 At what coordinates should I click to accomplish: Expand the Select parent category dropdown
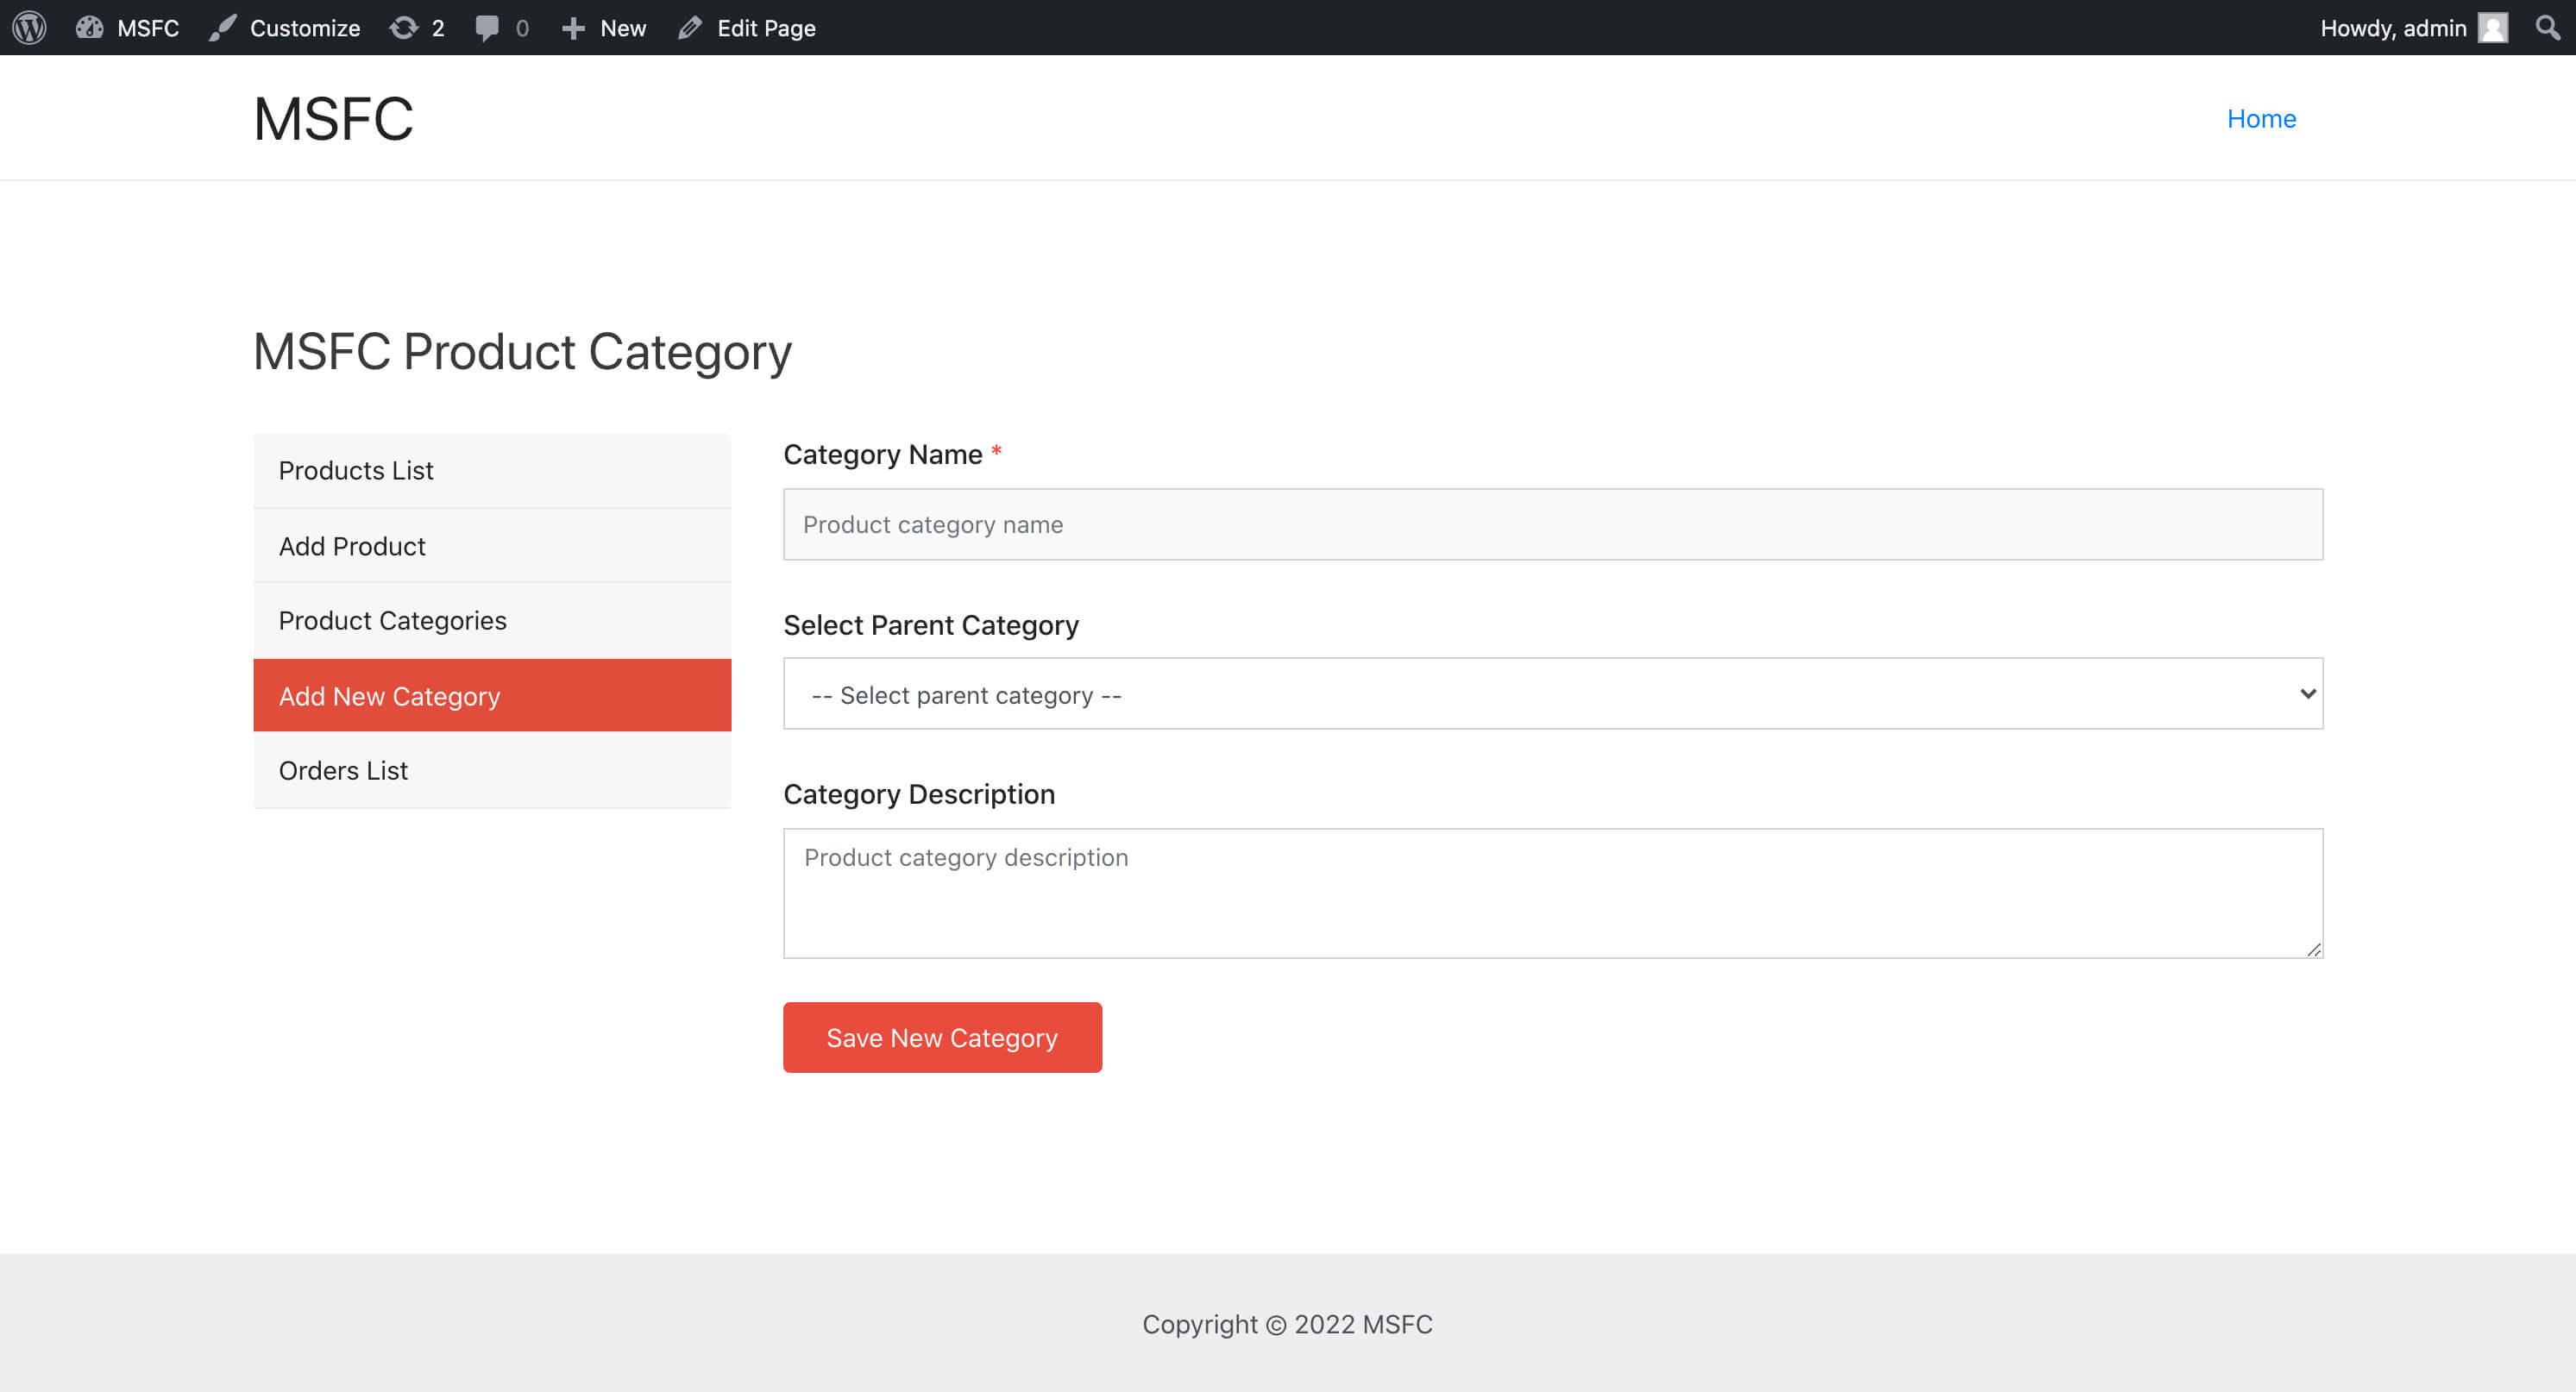click(x=1550, y=694)
